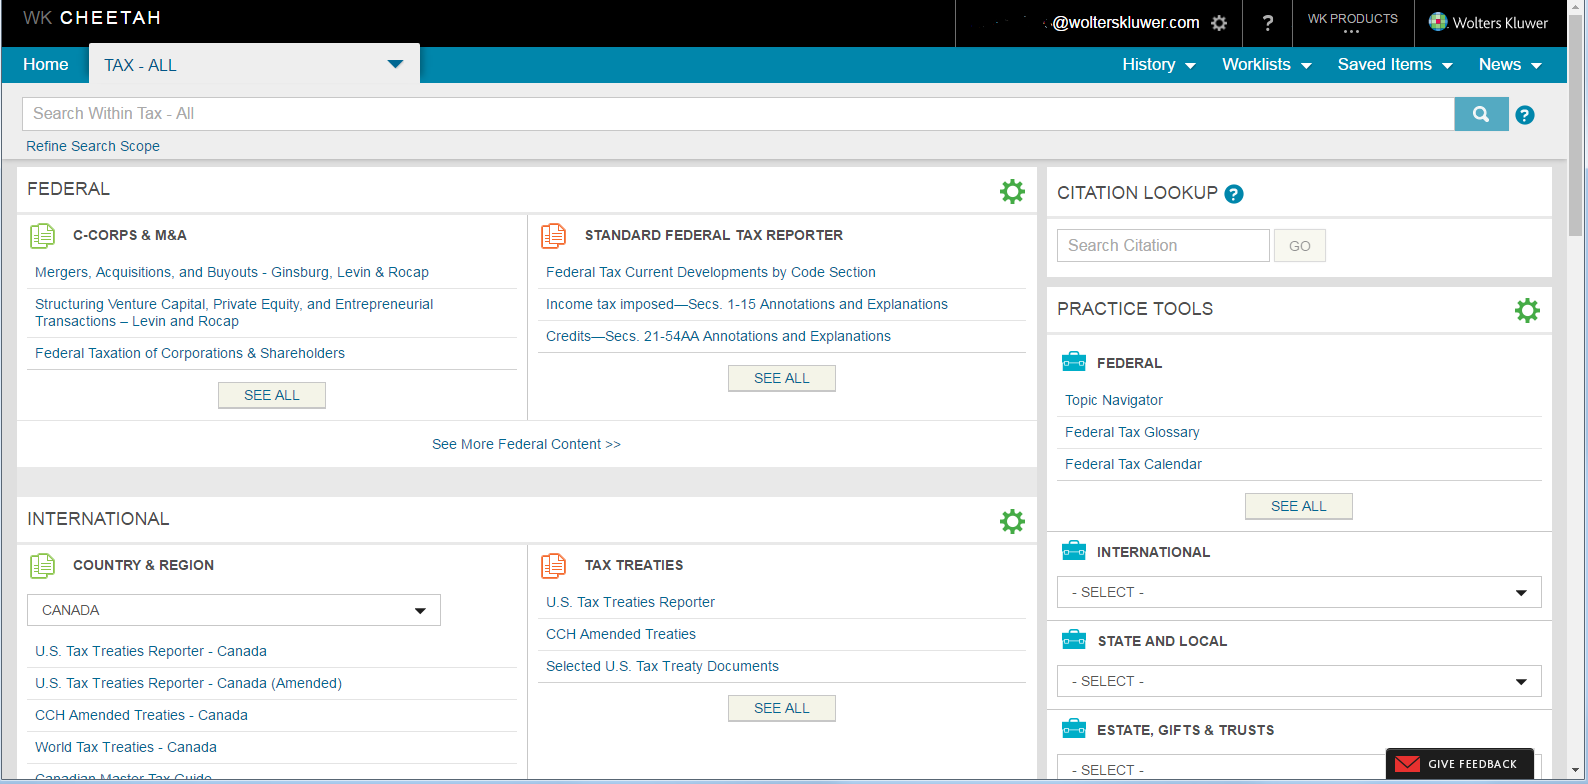Open World Tax Treaties - Canada
Screen dimensions: 1588x784
click(126, 747)
